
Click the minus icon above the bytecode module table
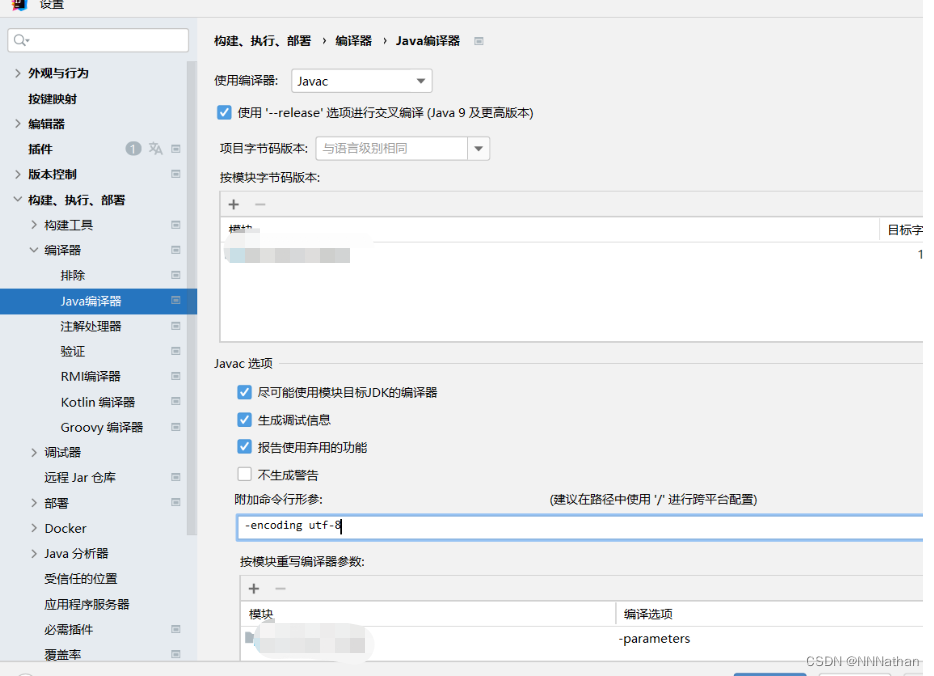click(258, 204)
